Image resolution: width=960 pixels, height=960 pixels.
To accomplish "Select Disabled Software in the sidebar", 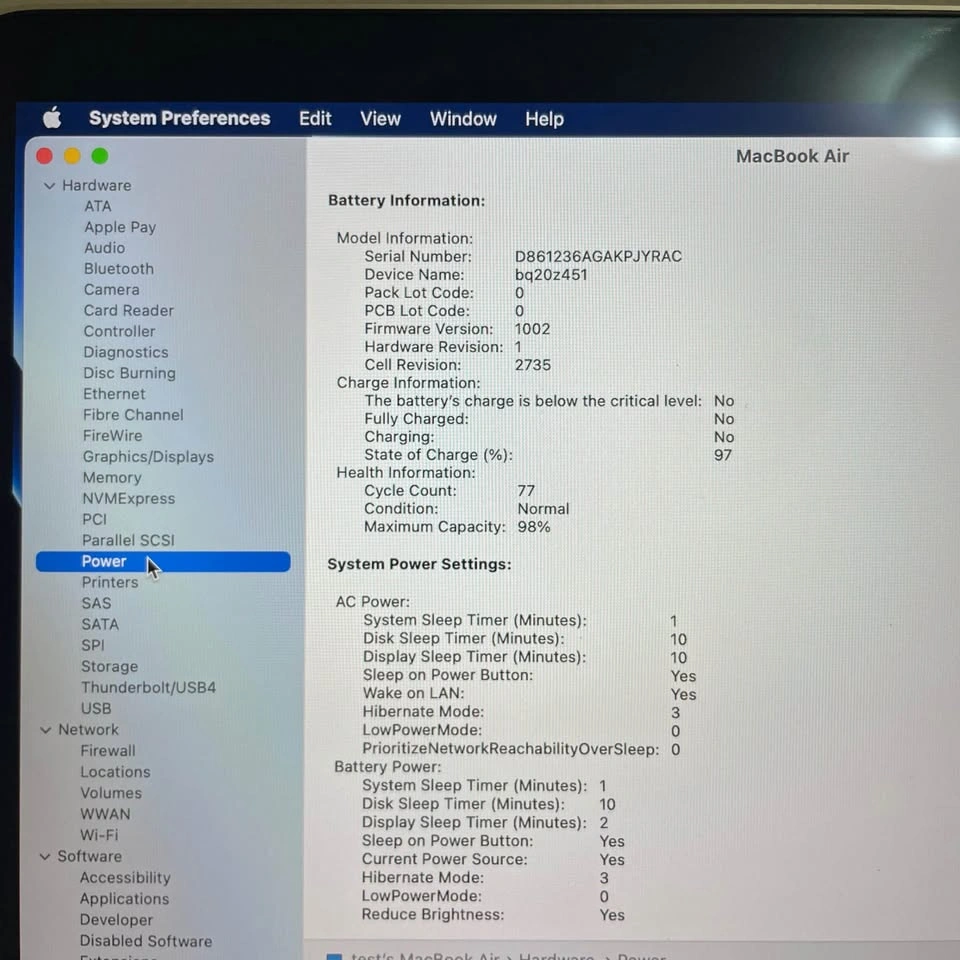I will 146,942.
